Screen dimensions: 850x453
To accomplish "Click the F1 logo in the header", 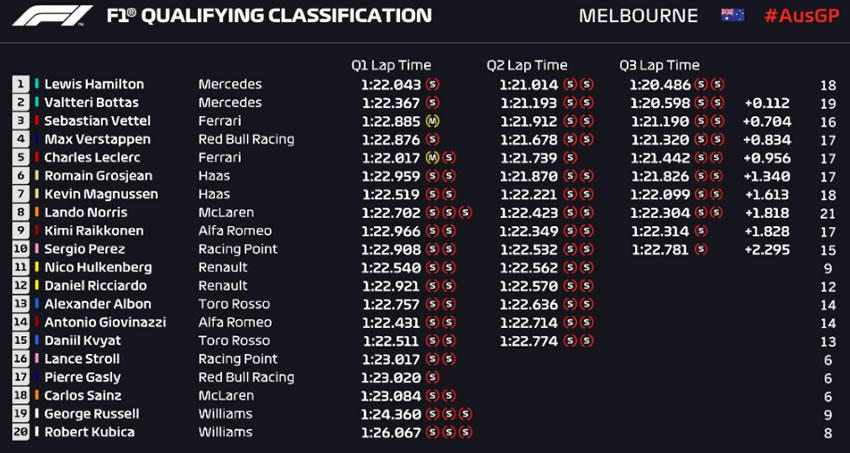I will (x=43, y=16).
